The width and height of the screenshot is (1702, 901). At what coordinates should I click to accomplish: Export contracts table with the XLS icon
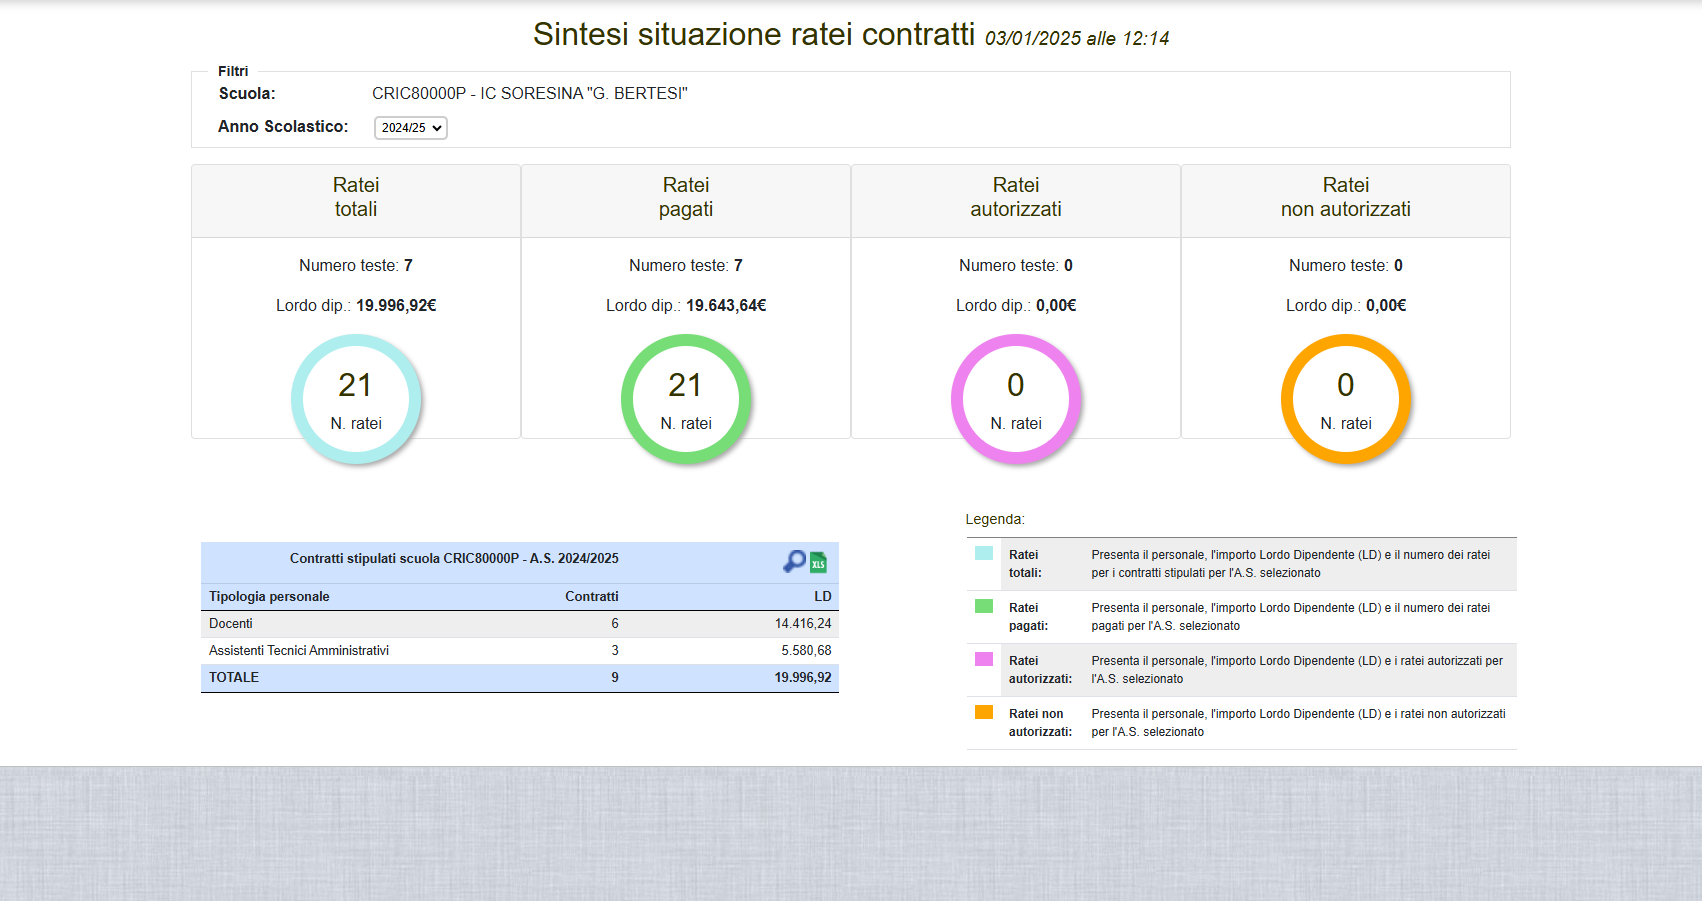818,563
